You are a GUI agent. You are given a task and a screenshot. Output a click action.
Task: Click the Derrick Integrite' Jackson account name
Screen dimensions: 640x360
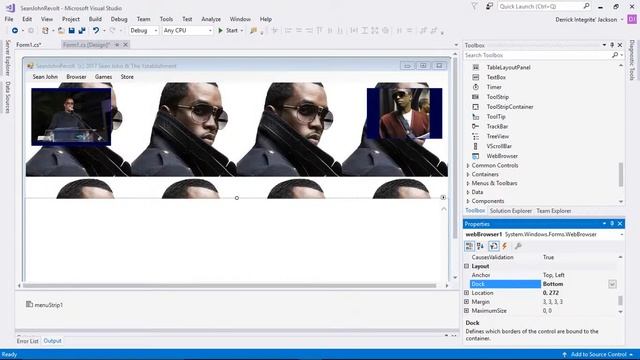pos(586,20)
